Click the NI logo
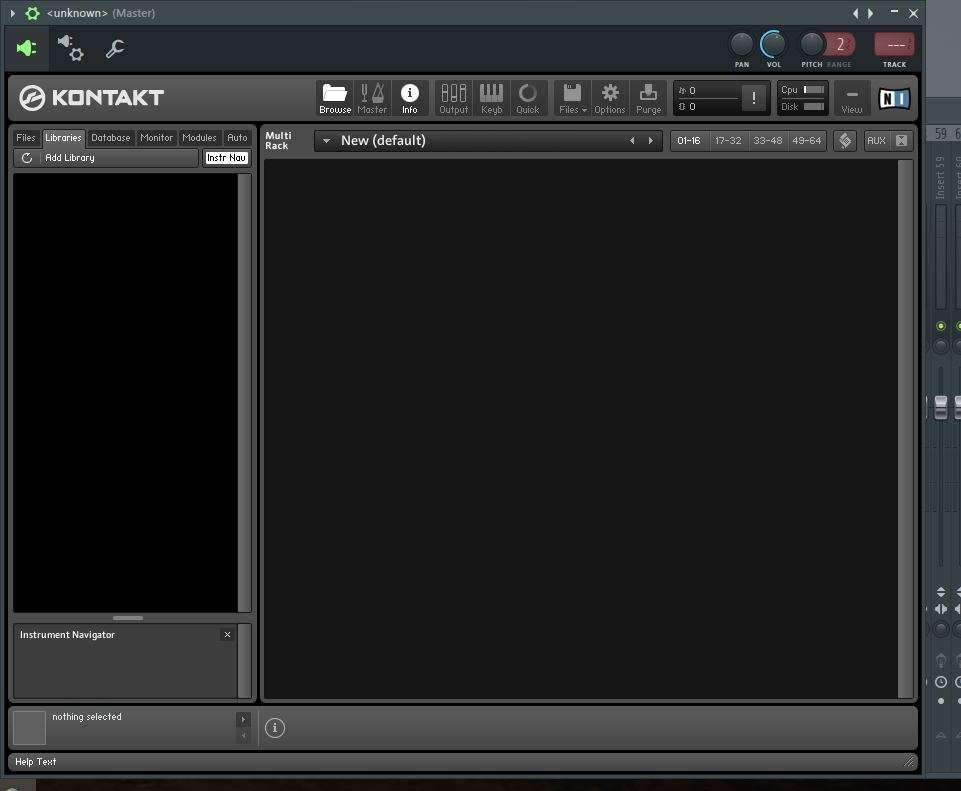Viewport: 961px width, 791px height. coord(894,98)
